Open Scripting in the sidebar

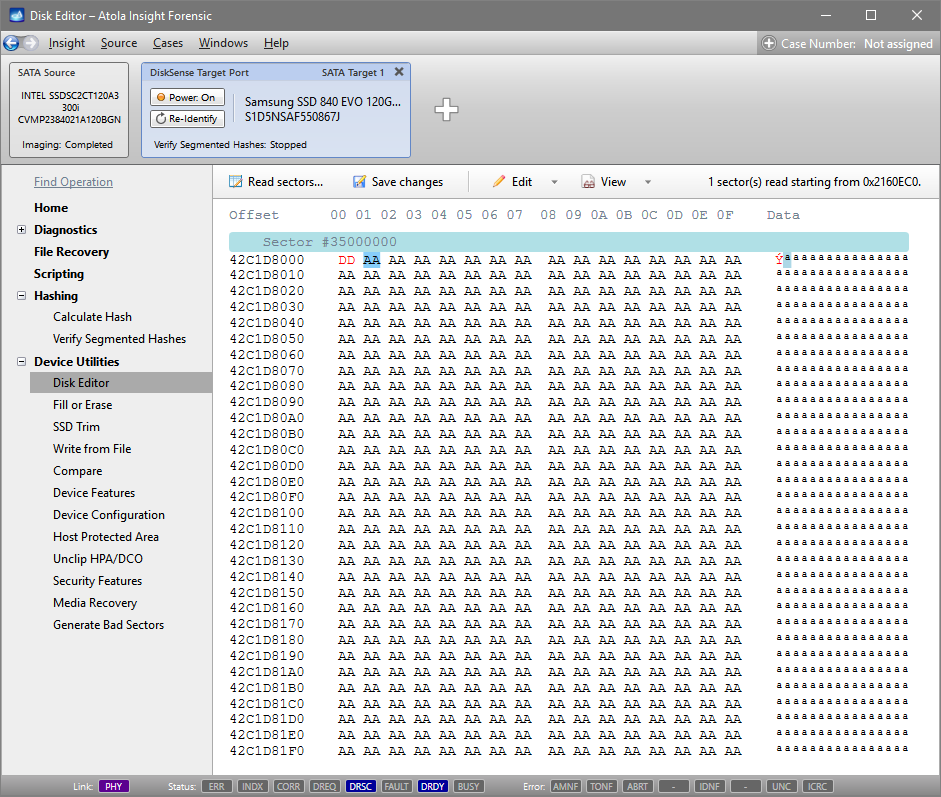(x=59, y=274)
